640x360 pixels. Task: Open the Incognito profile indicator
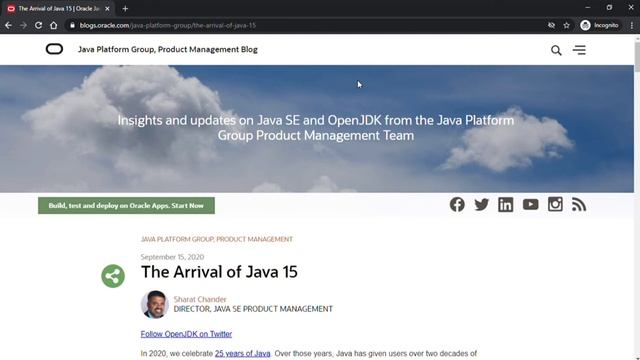599,25
